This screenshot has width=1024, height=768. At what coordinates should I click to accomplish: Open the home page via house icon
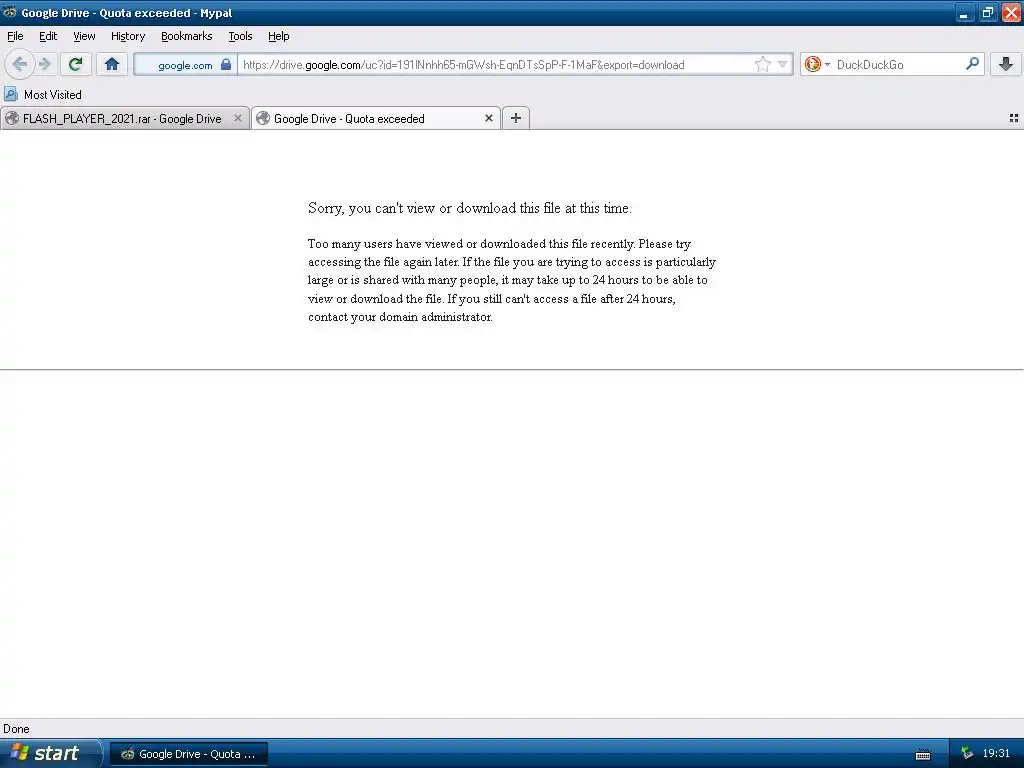click(x=112, y=64)
